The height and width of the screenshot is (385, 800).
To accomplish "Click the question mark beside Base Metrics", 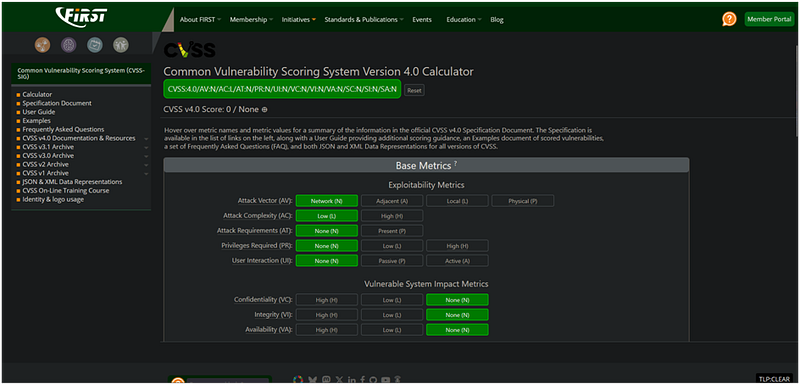I will 456,163.
